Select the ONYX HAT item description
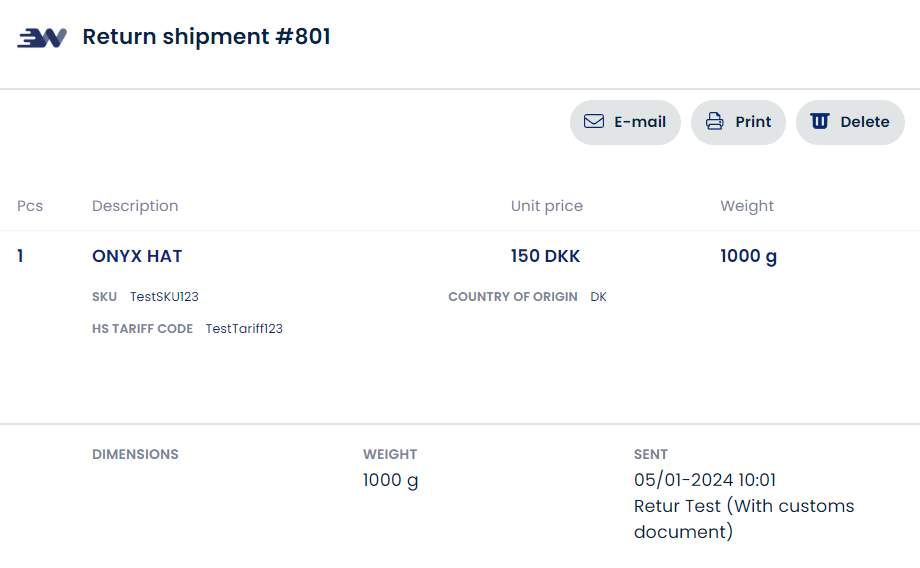The image size is (920, 568). click(x=137, y=256)
